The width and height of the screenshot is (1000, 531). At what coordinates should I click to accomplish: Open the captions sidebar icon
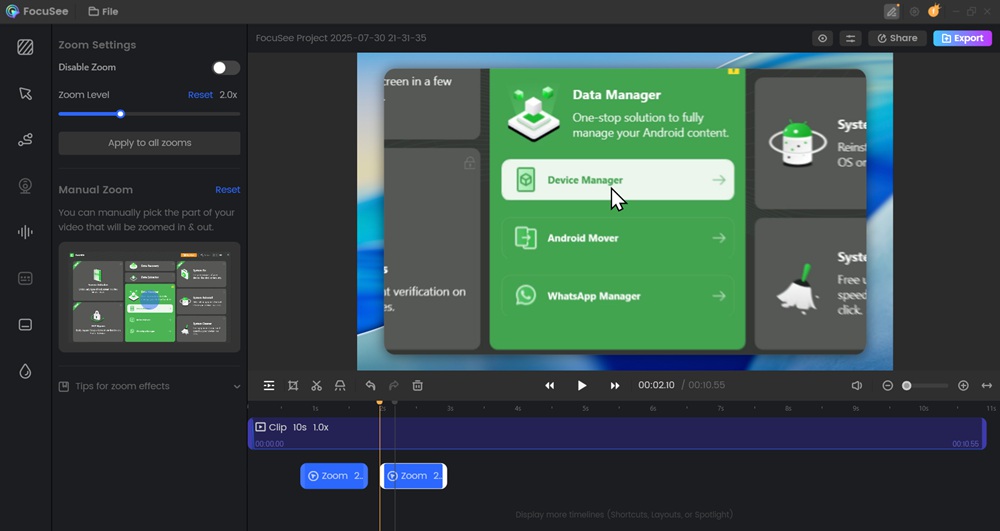26,279
